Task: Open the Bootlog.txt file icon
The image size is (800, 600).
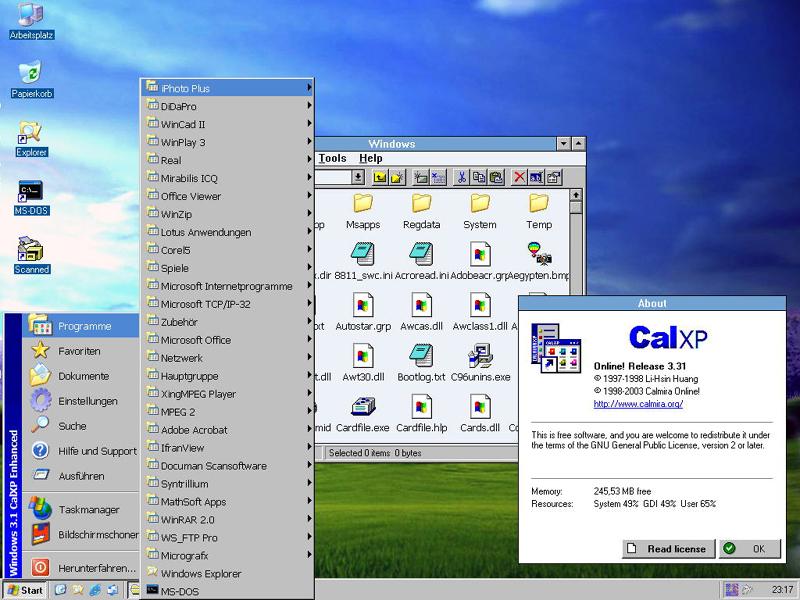Action: point(420,356)
